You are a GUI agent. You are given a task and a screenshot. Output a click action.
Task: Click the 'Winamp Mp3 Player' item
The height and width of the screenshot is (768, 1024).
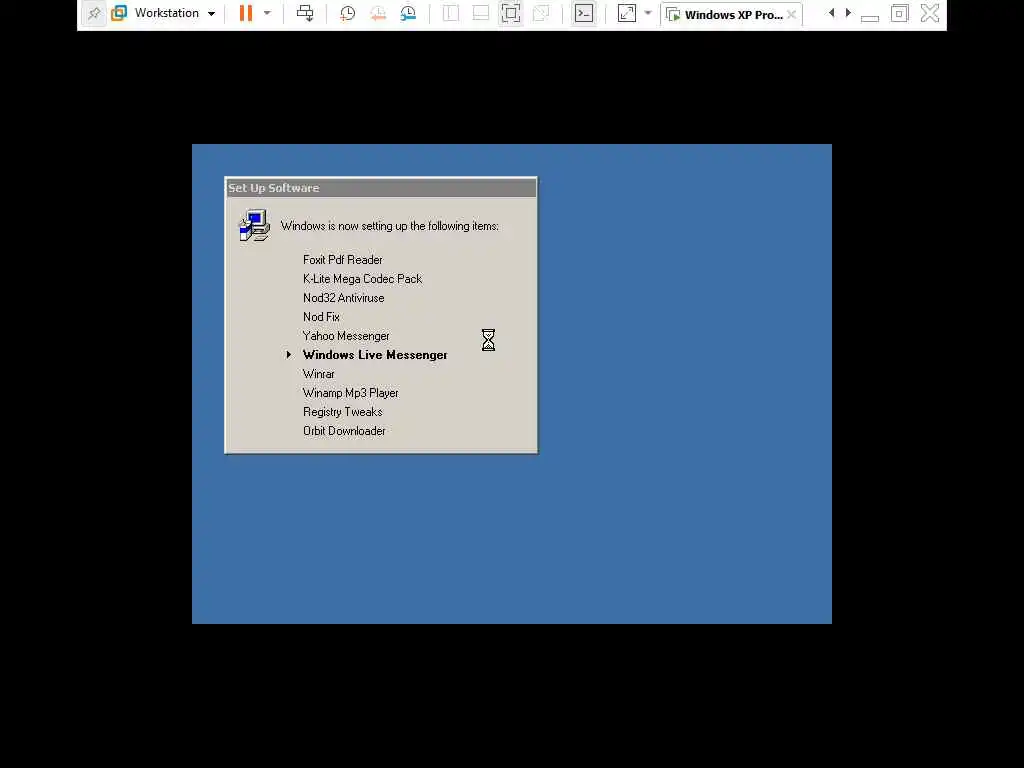pos(351,393)
